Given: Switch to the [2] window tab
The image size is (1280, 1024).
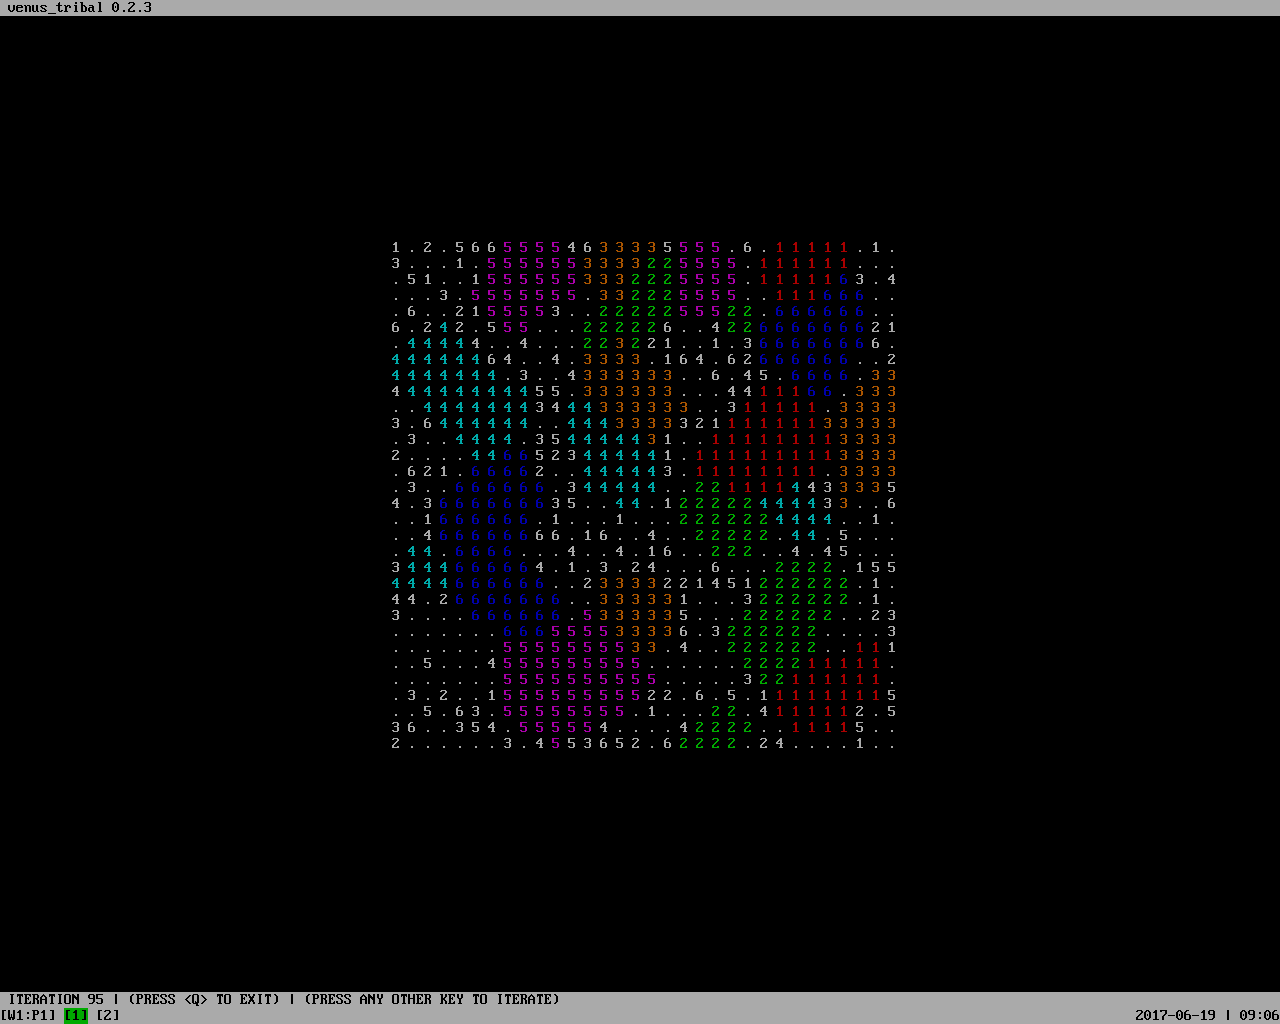Looking at the screenshot, I should pos(108,1015).
